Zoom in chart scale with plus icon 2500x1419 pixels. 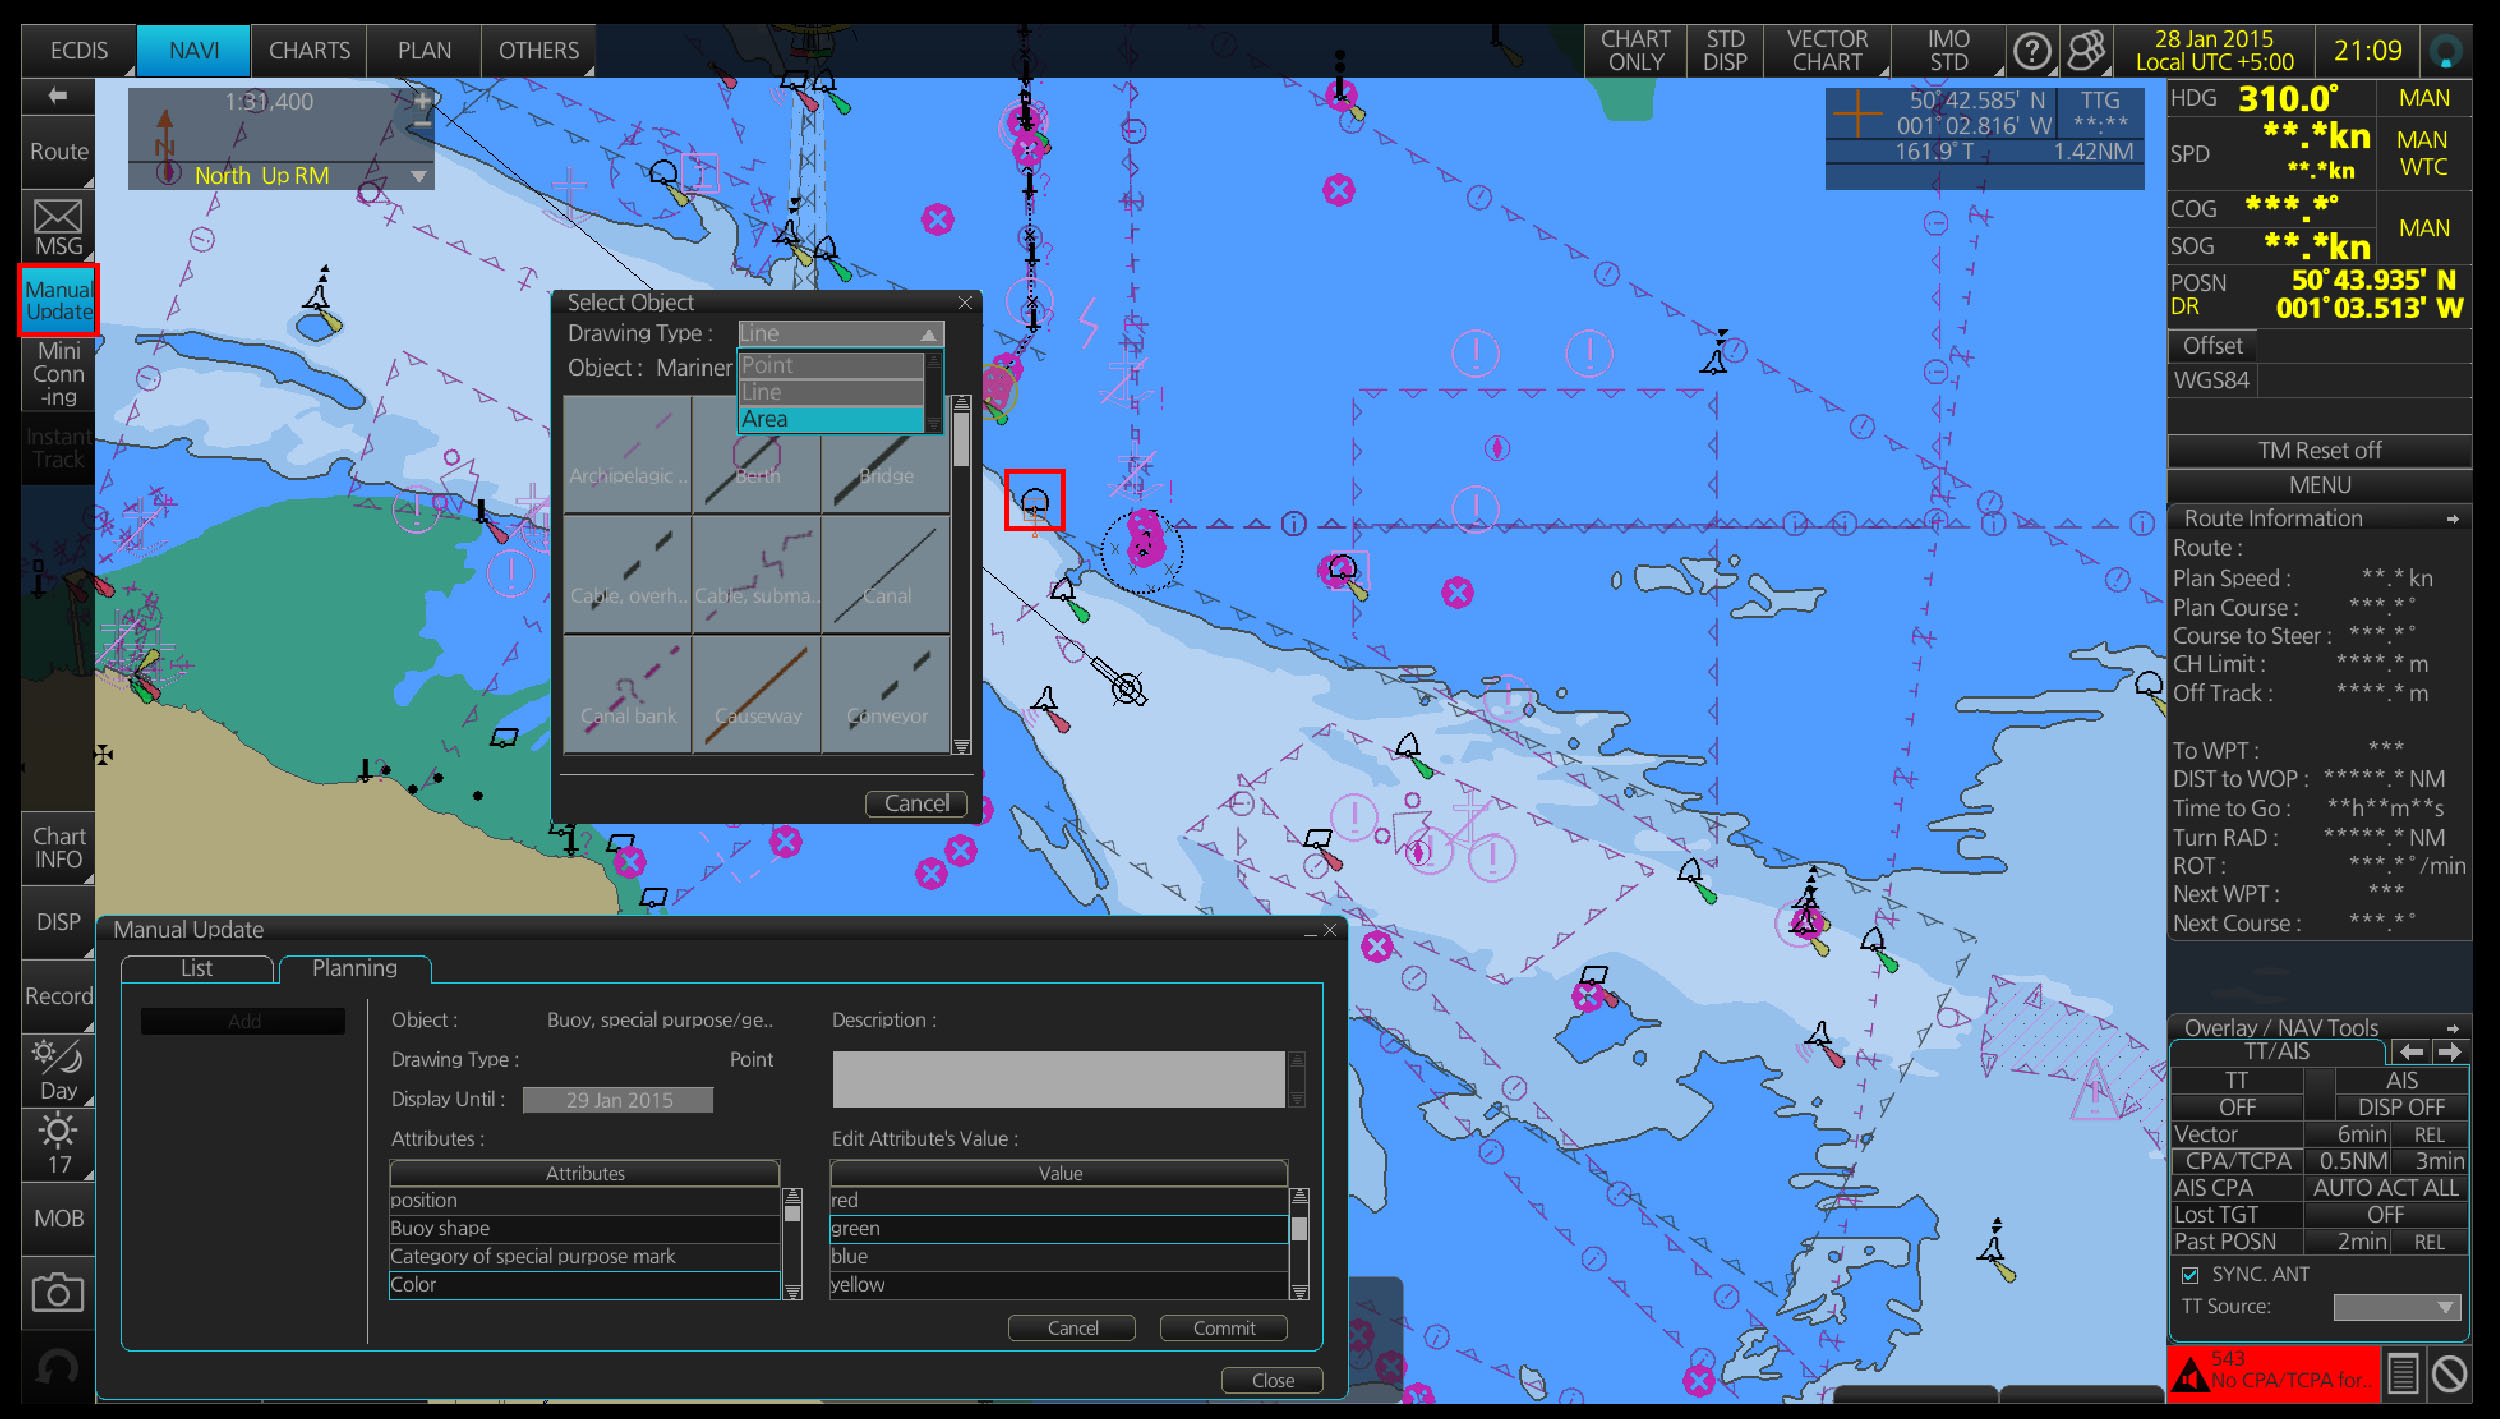[x=422, y=101]
